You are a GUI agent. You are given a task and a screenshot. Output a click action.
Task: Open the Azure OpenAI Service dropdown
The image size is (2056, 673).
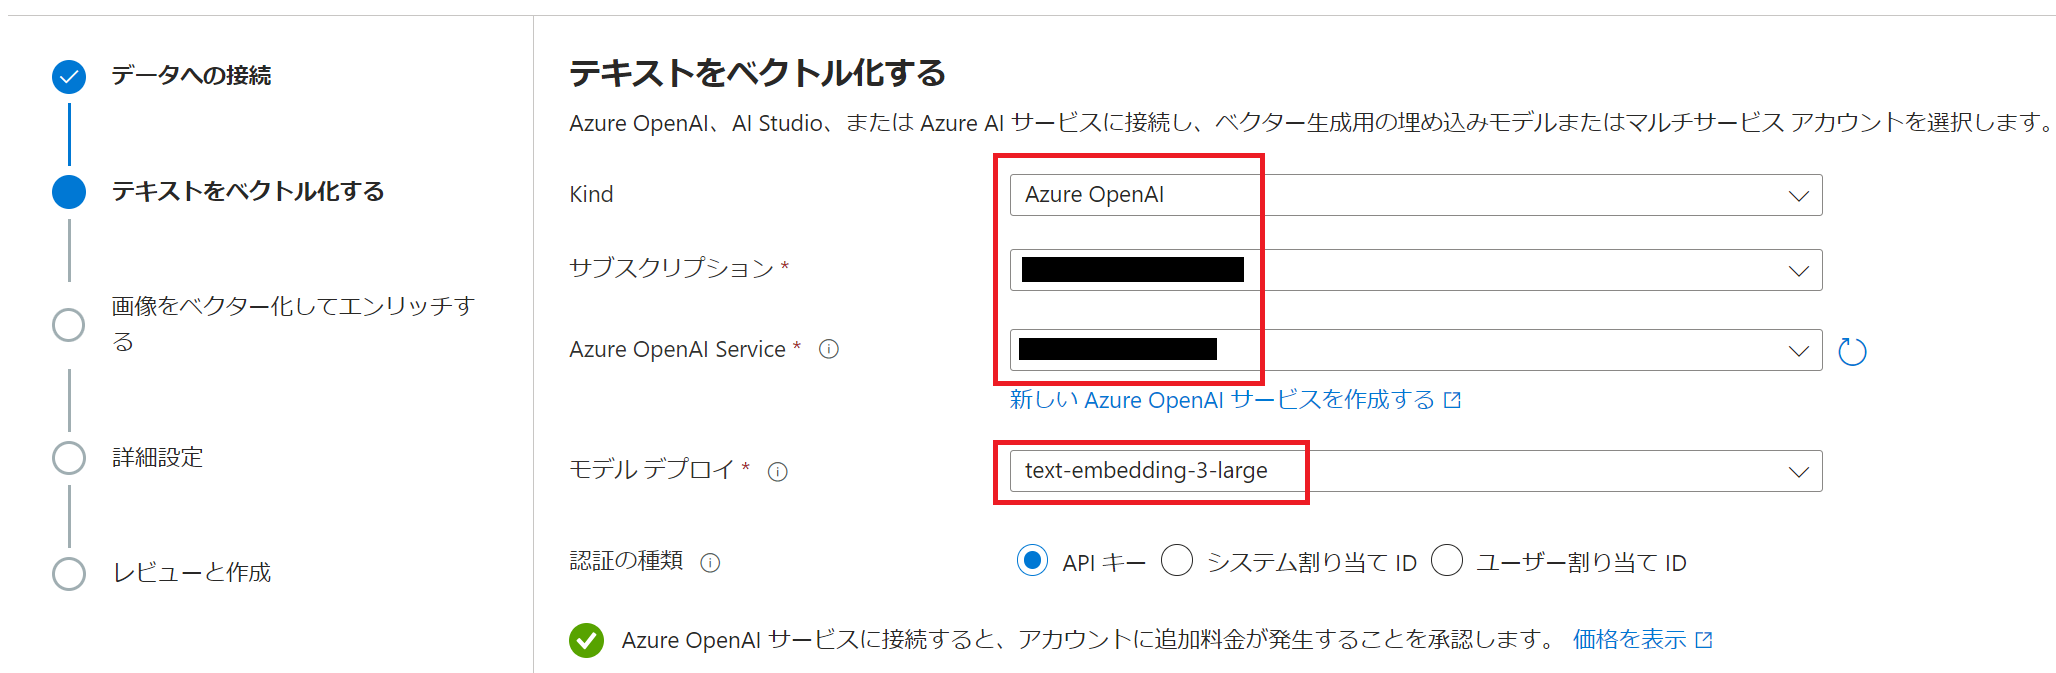pos(1416,350)
